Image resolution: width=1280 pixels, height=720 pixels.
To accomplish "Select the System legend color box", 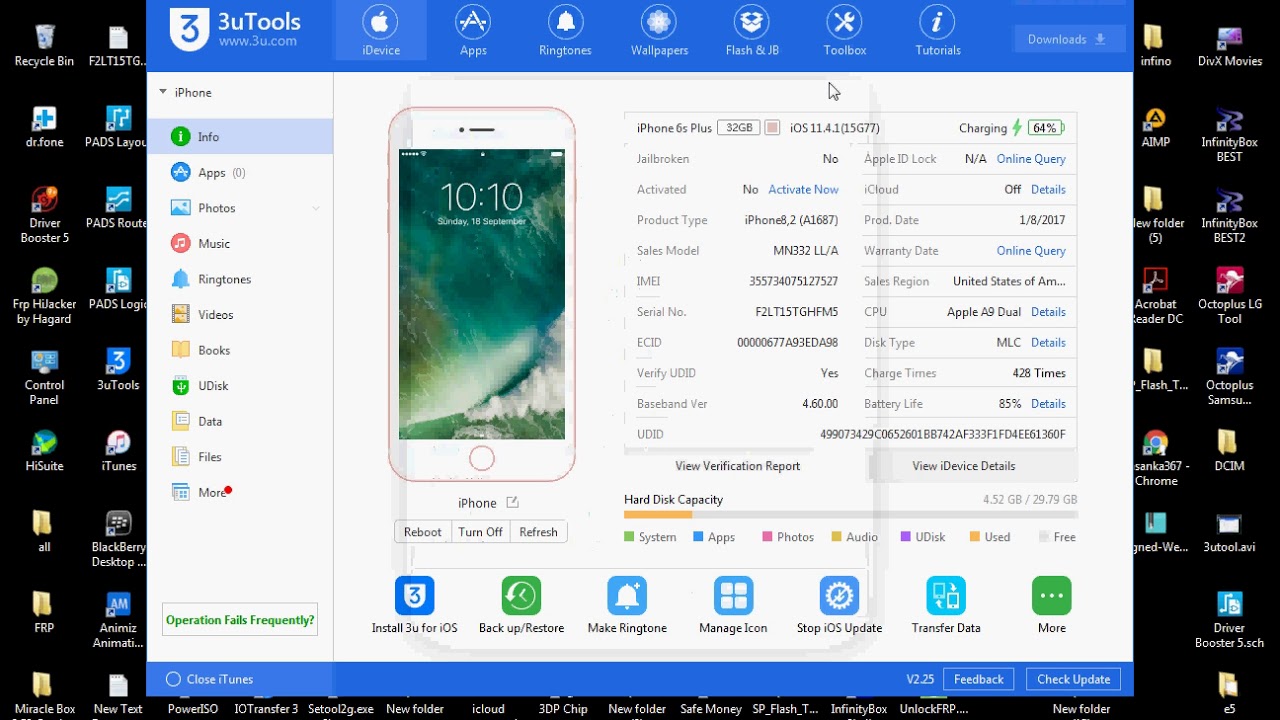I will (631, 537).
